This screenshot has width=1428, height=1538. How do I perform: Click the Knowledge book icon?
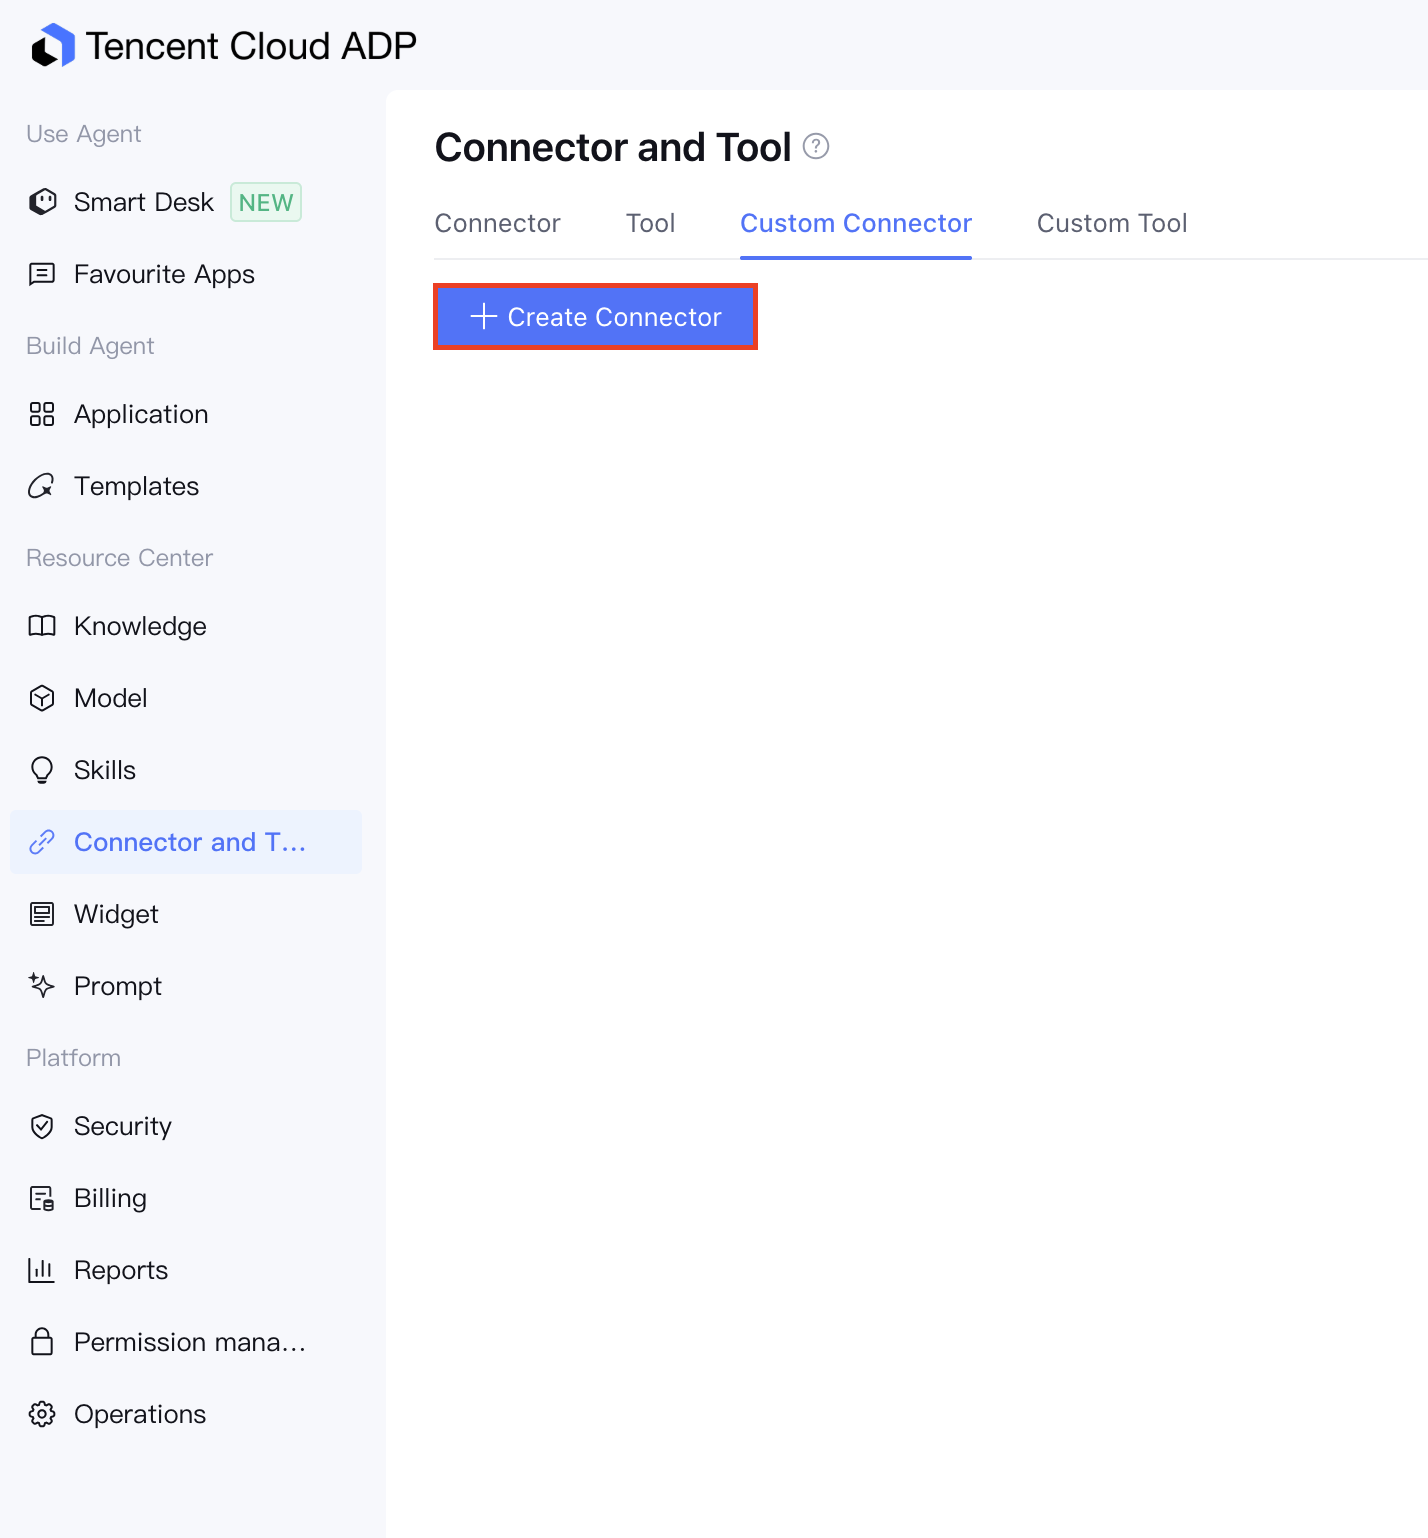[42, 626]
